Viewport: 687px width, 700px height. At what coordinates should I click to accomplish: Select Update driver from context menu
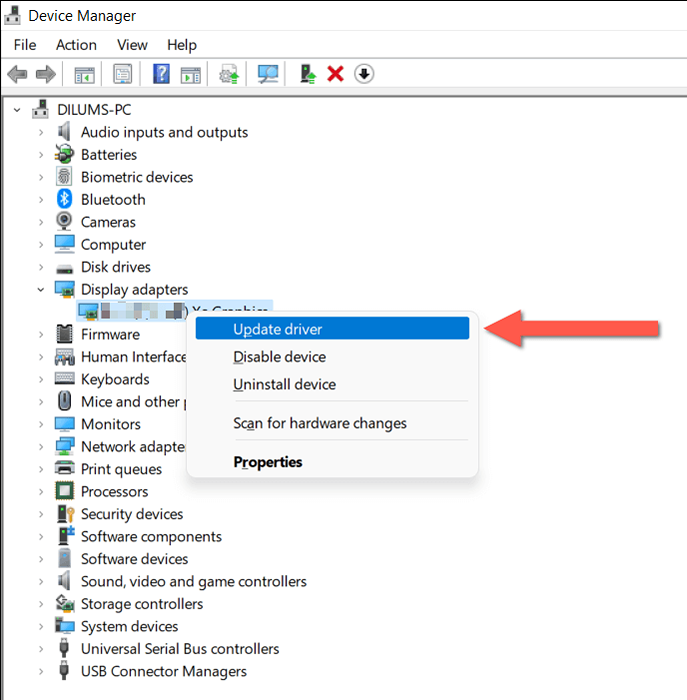(x=332, y=329)
